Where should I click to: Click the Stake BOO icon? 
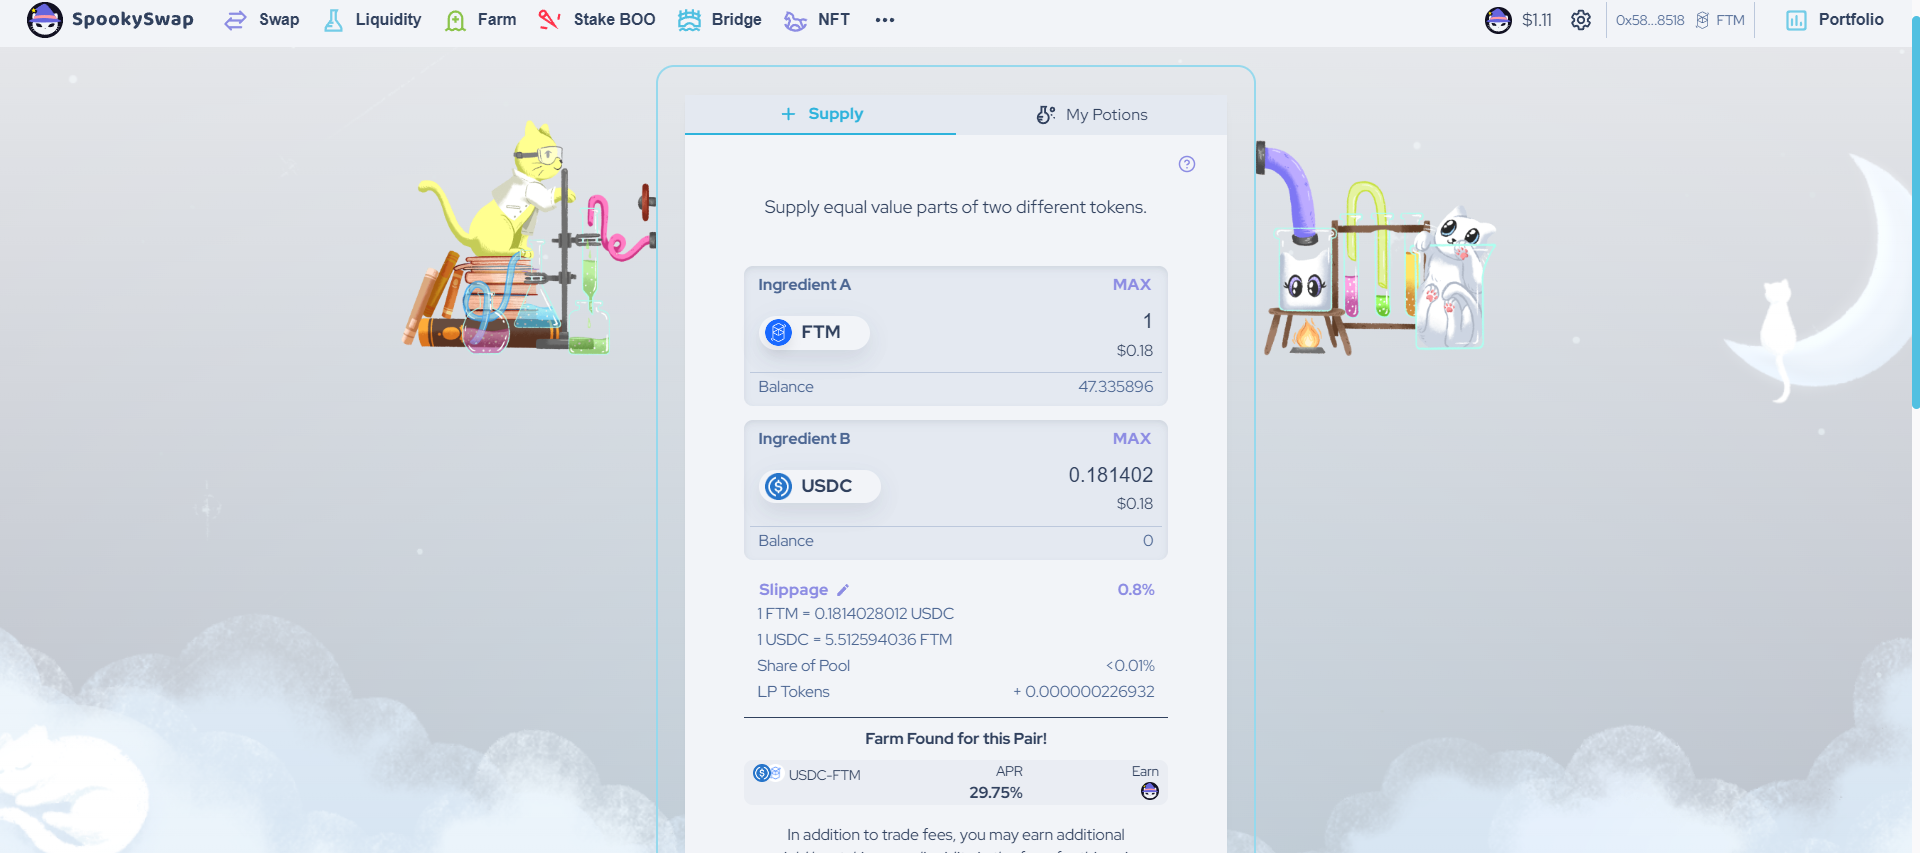tap(549, 20)
